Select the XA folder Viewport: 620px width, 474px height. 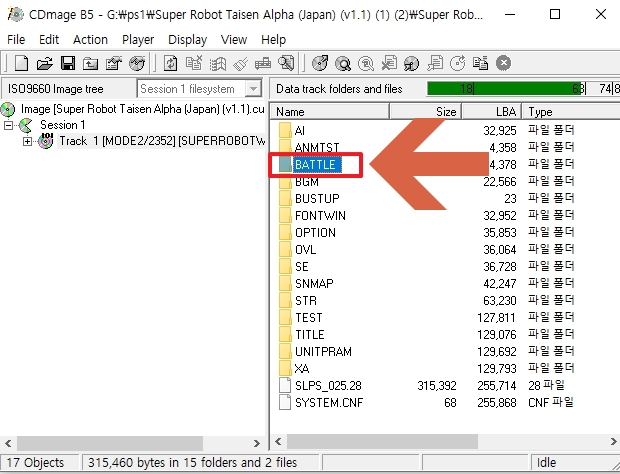[302, 368]
